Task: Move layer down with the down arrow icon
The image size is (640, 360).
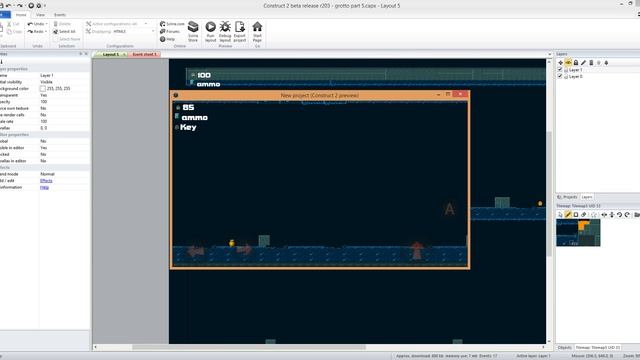Action: coord(606,62)
